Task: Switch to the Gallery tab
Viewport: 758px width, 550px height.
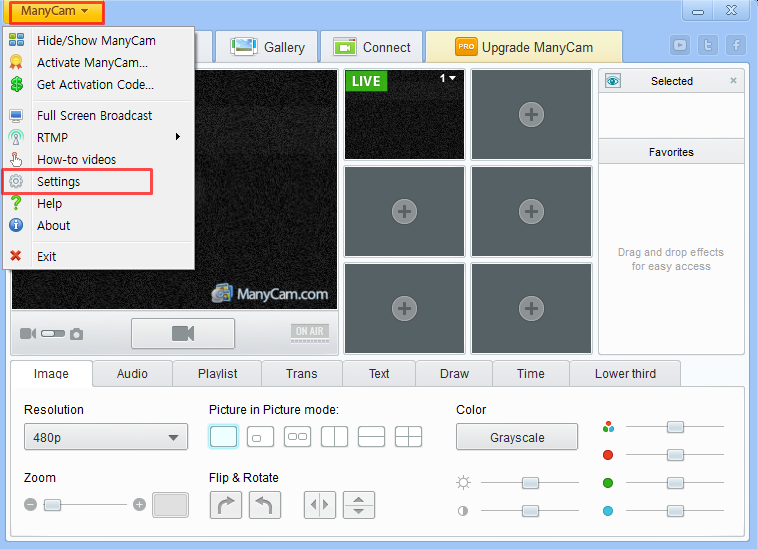Action: pyautogui.click(x=267, y=47)
